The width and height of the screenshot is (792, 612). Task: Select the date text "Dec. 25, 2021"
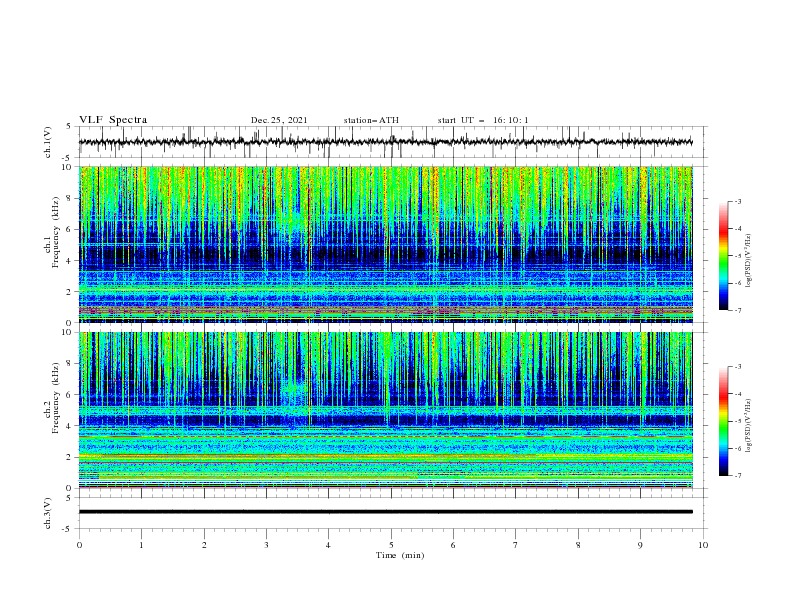pyautogui.click(x=279, y=120)
